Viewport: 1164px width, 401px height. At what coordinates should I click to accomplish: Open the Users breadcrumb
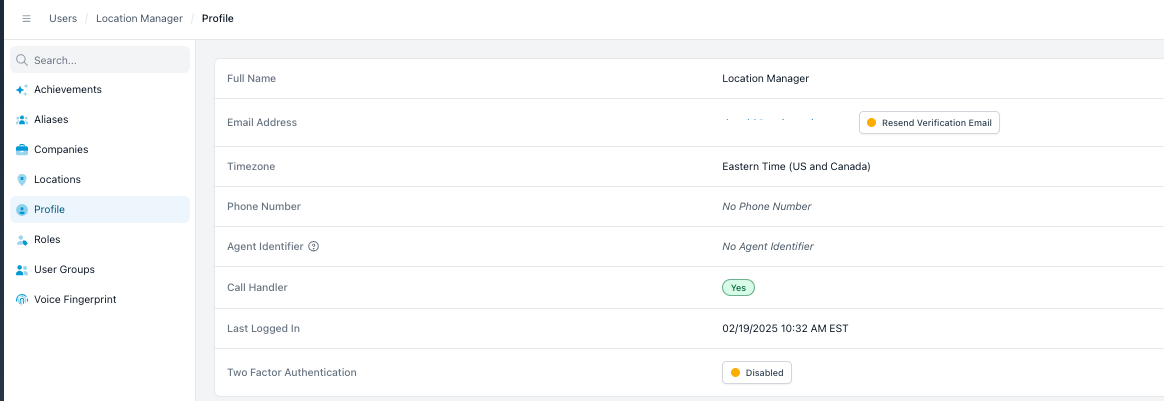[x=63, y=19]
